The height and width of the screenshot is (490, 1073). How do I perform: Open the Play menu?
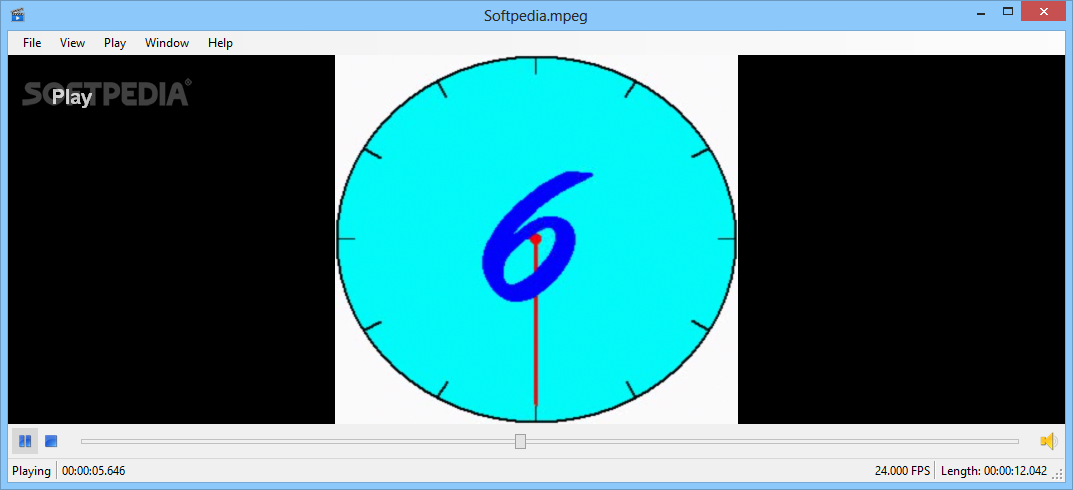tap(115, 42)
